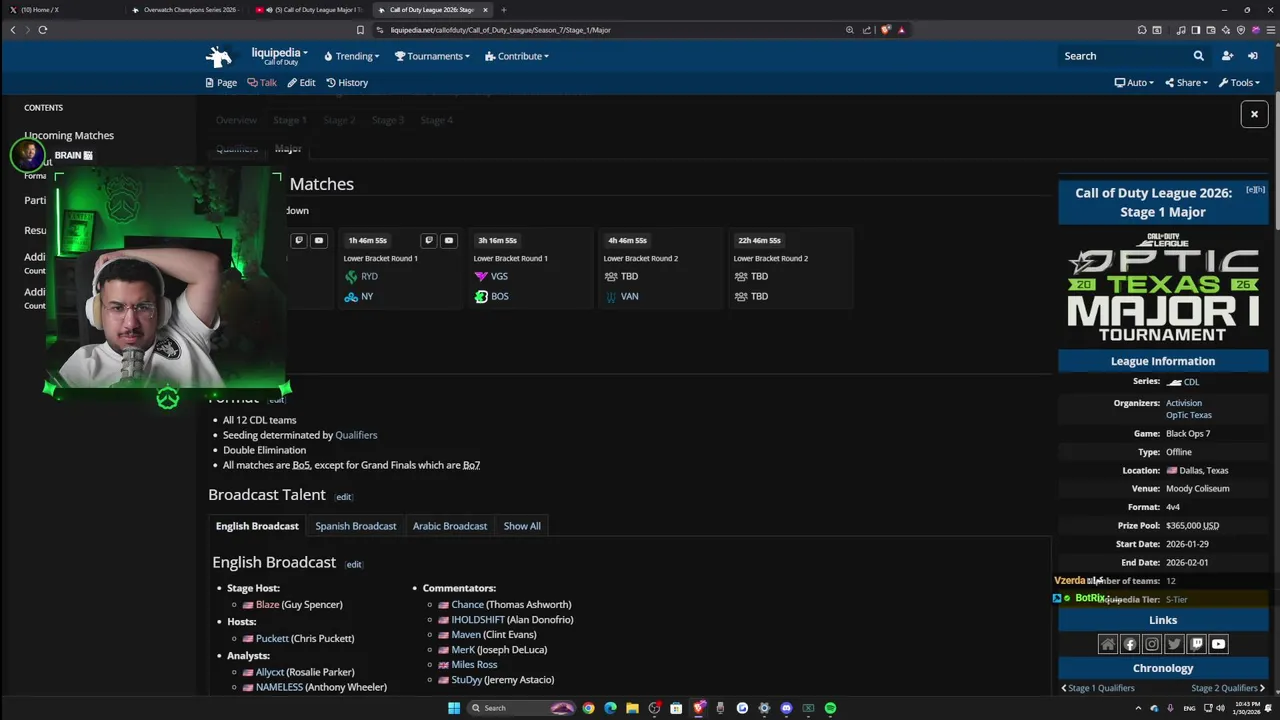The width and height of the screenshot is (1280, 720).
Task: Switch to the Arabic Broadcast tab
Action: [x=450, y=526]
